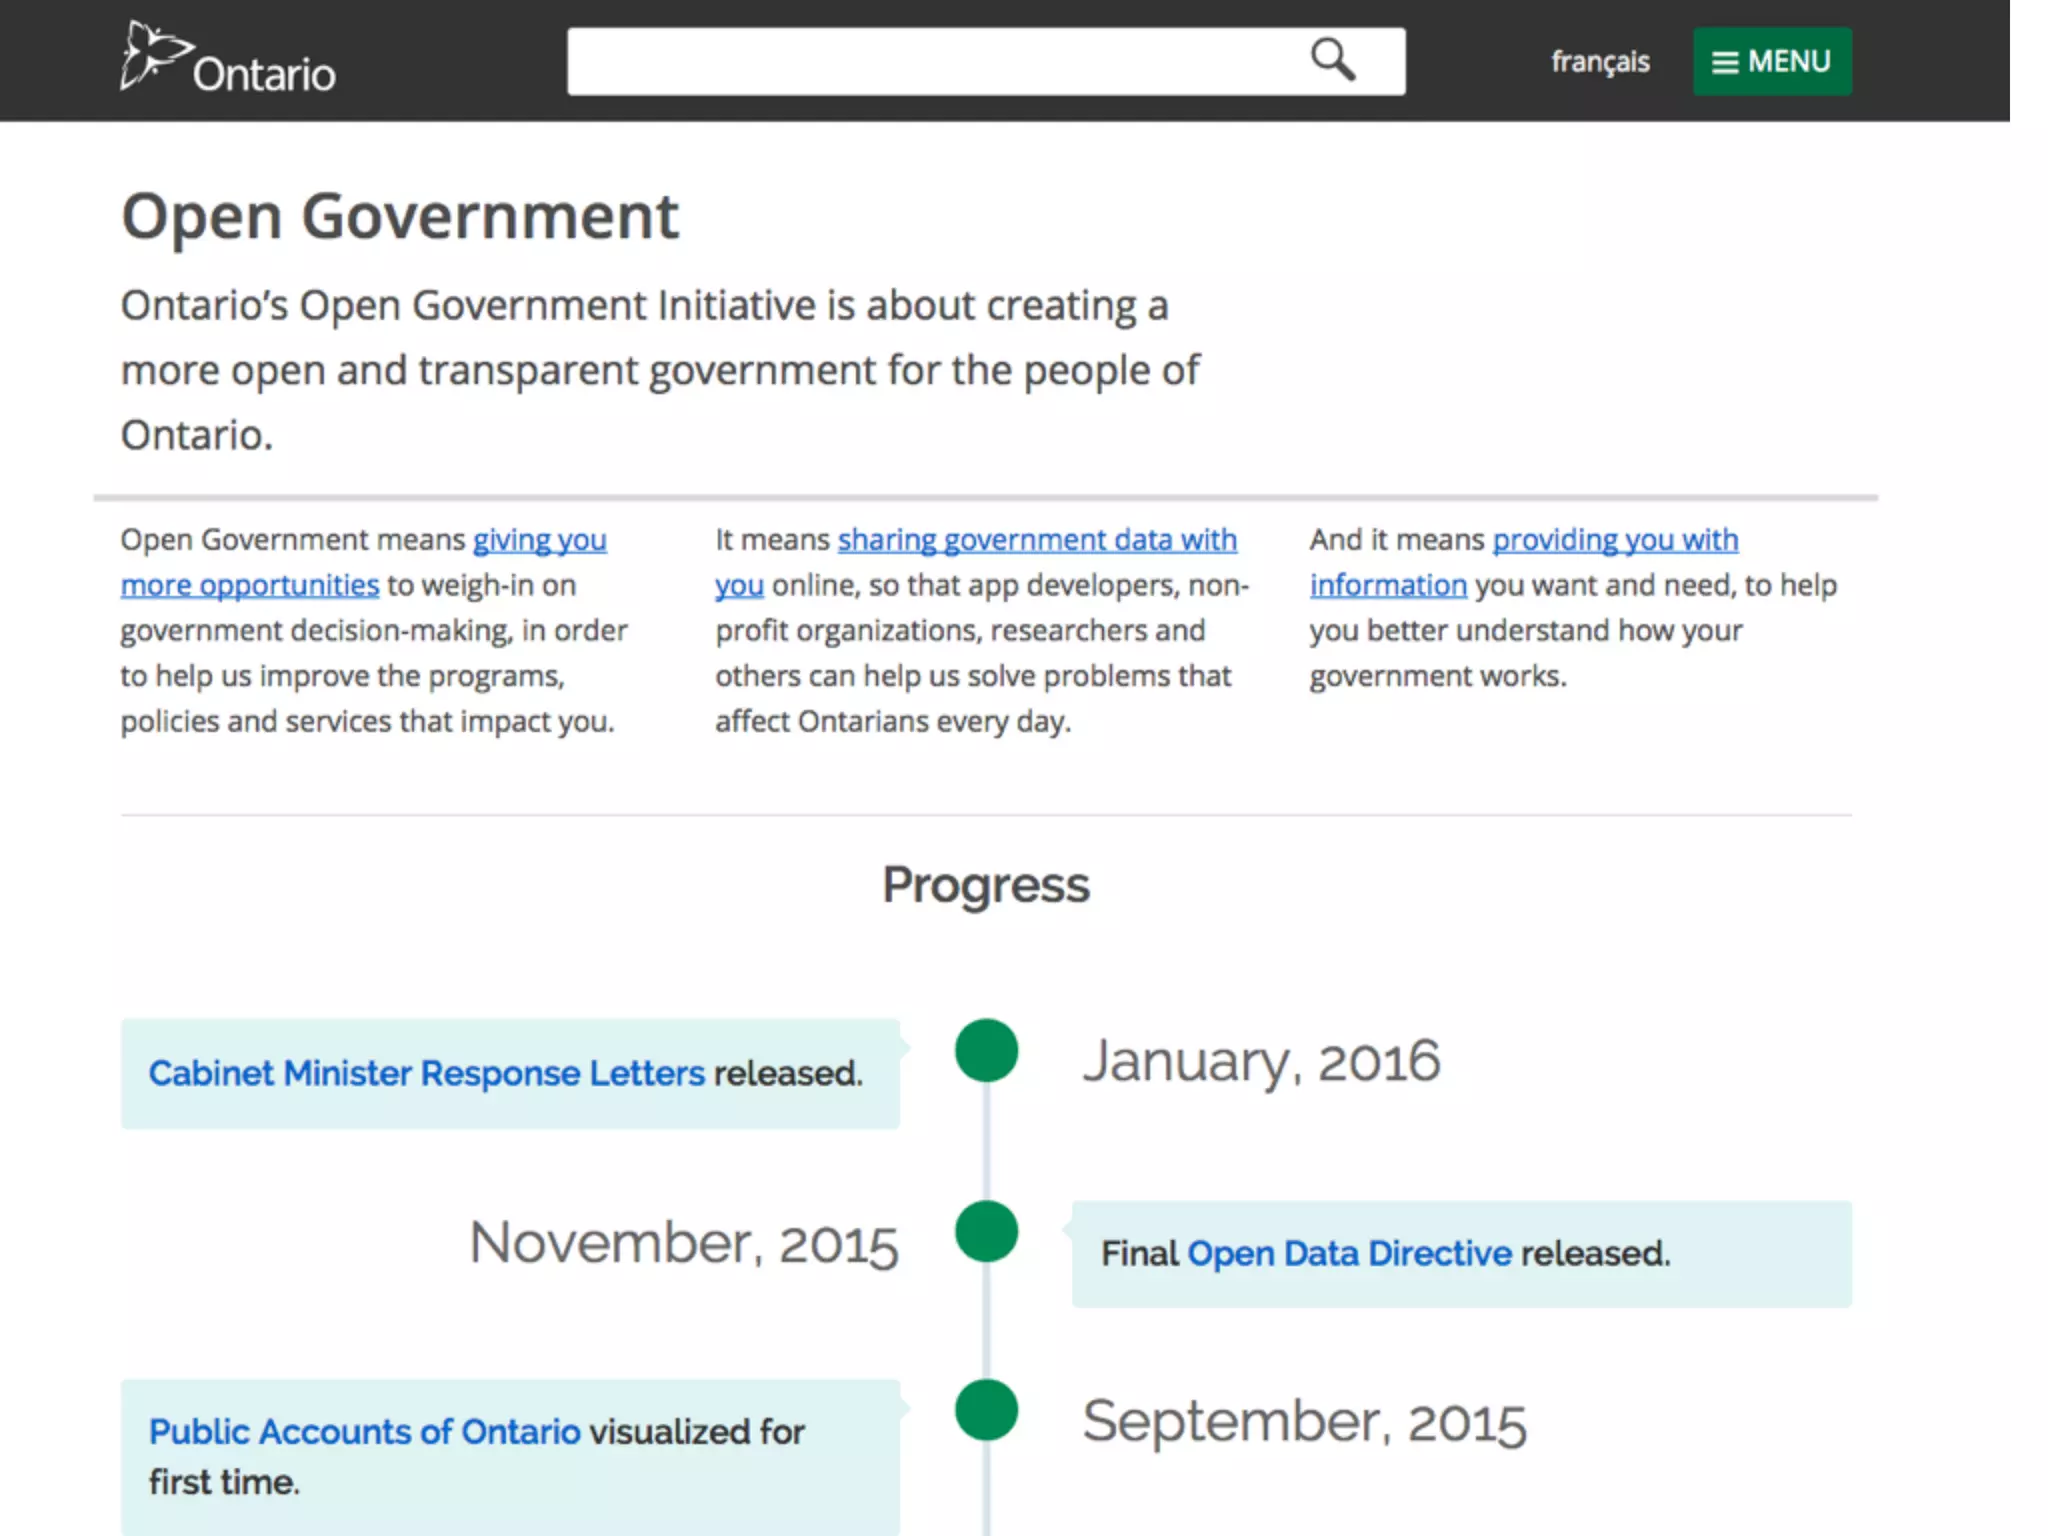This screenshot has height=1536, width=2048.
Task: Click the Progress section heading
Action: point(986,885)
